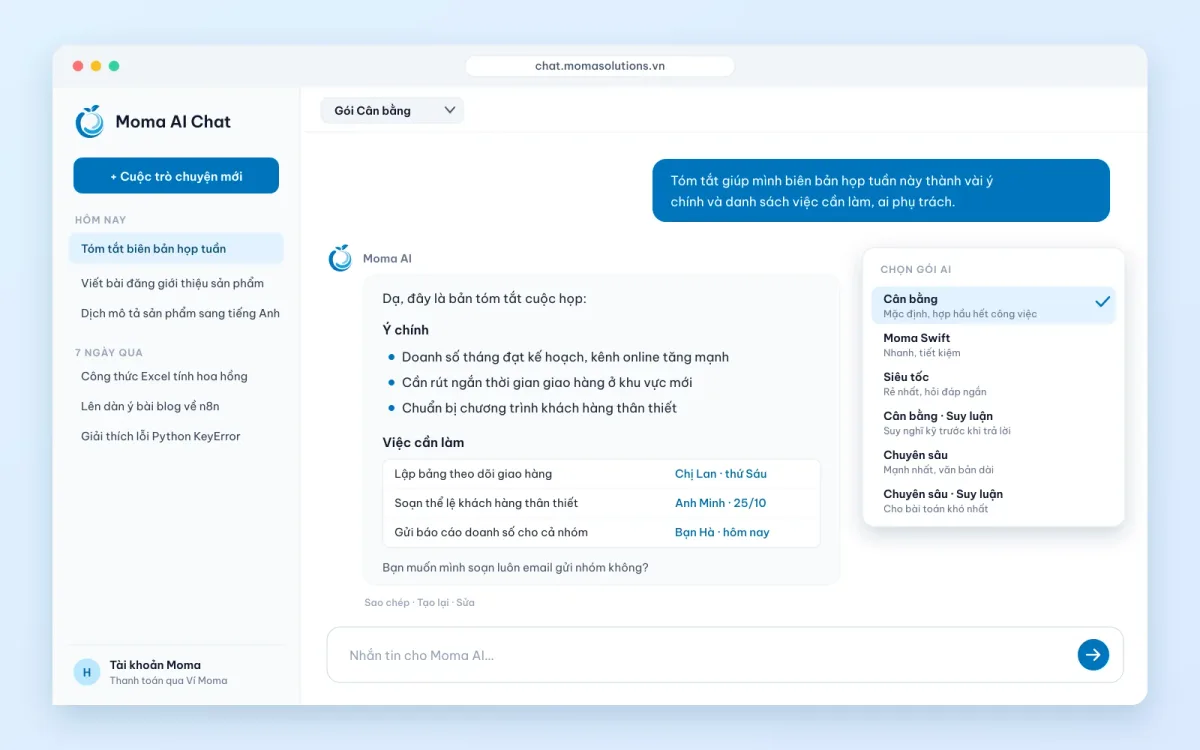Image resolution: width=1200 pixels, height=750 pixels.
Task: Open the Gói Cân bằng dropdown
Action: click(392, 110)
